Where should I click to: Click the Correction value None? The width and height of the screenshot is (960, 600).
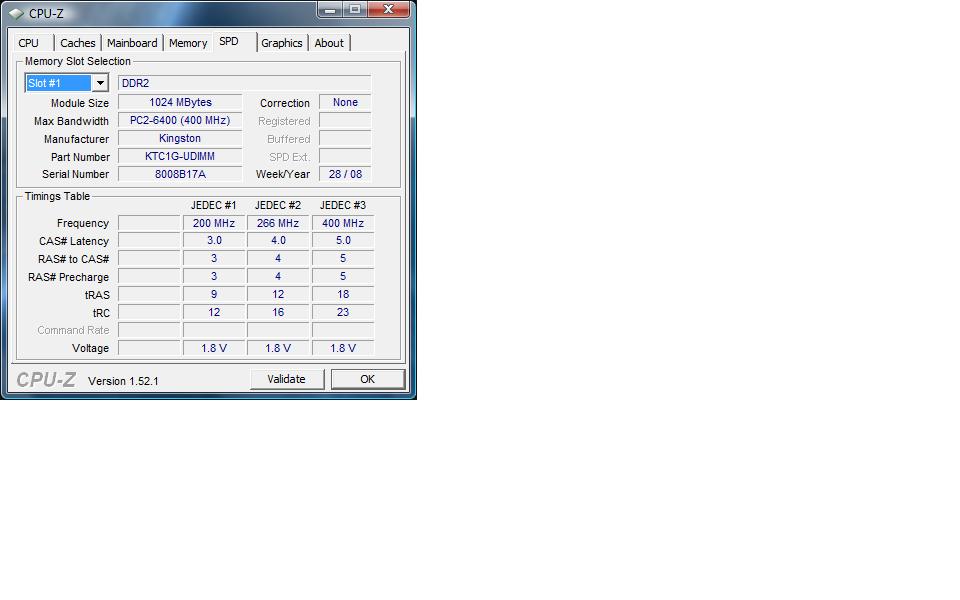tap(345, 102)
